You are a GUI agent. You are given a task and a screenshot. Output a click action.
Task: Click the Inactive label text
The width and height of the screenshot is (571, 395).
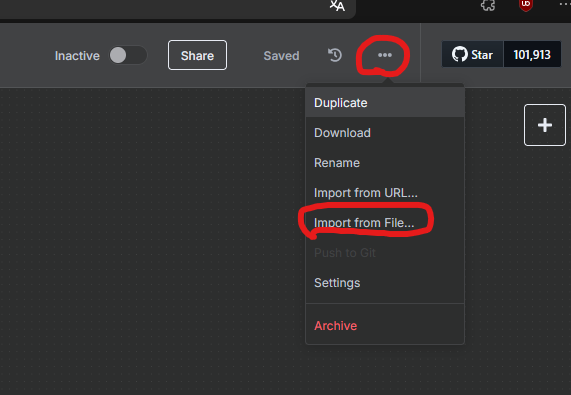coord(77,56)
